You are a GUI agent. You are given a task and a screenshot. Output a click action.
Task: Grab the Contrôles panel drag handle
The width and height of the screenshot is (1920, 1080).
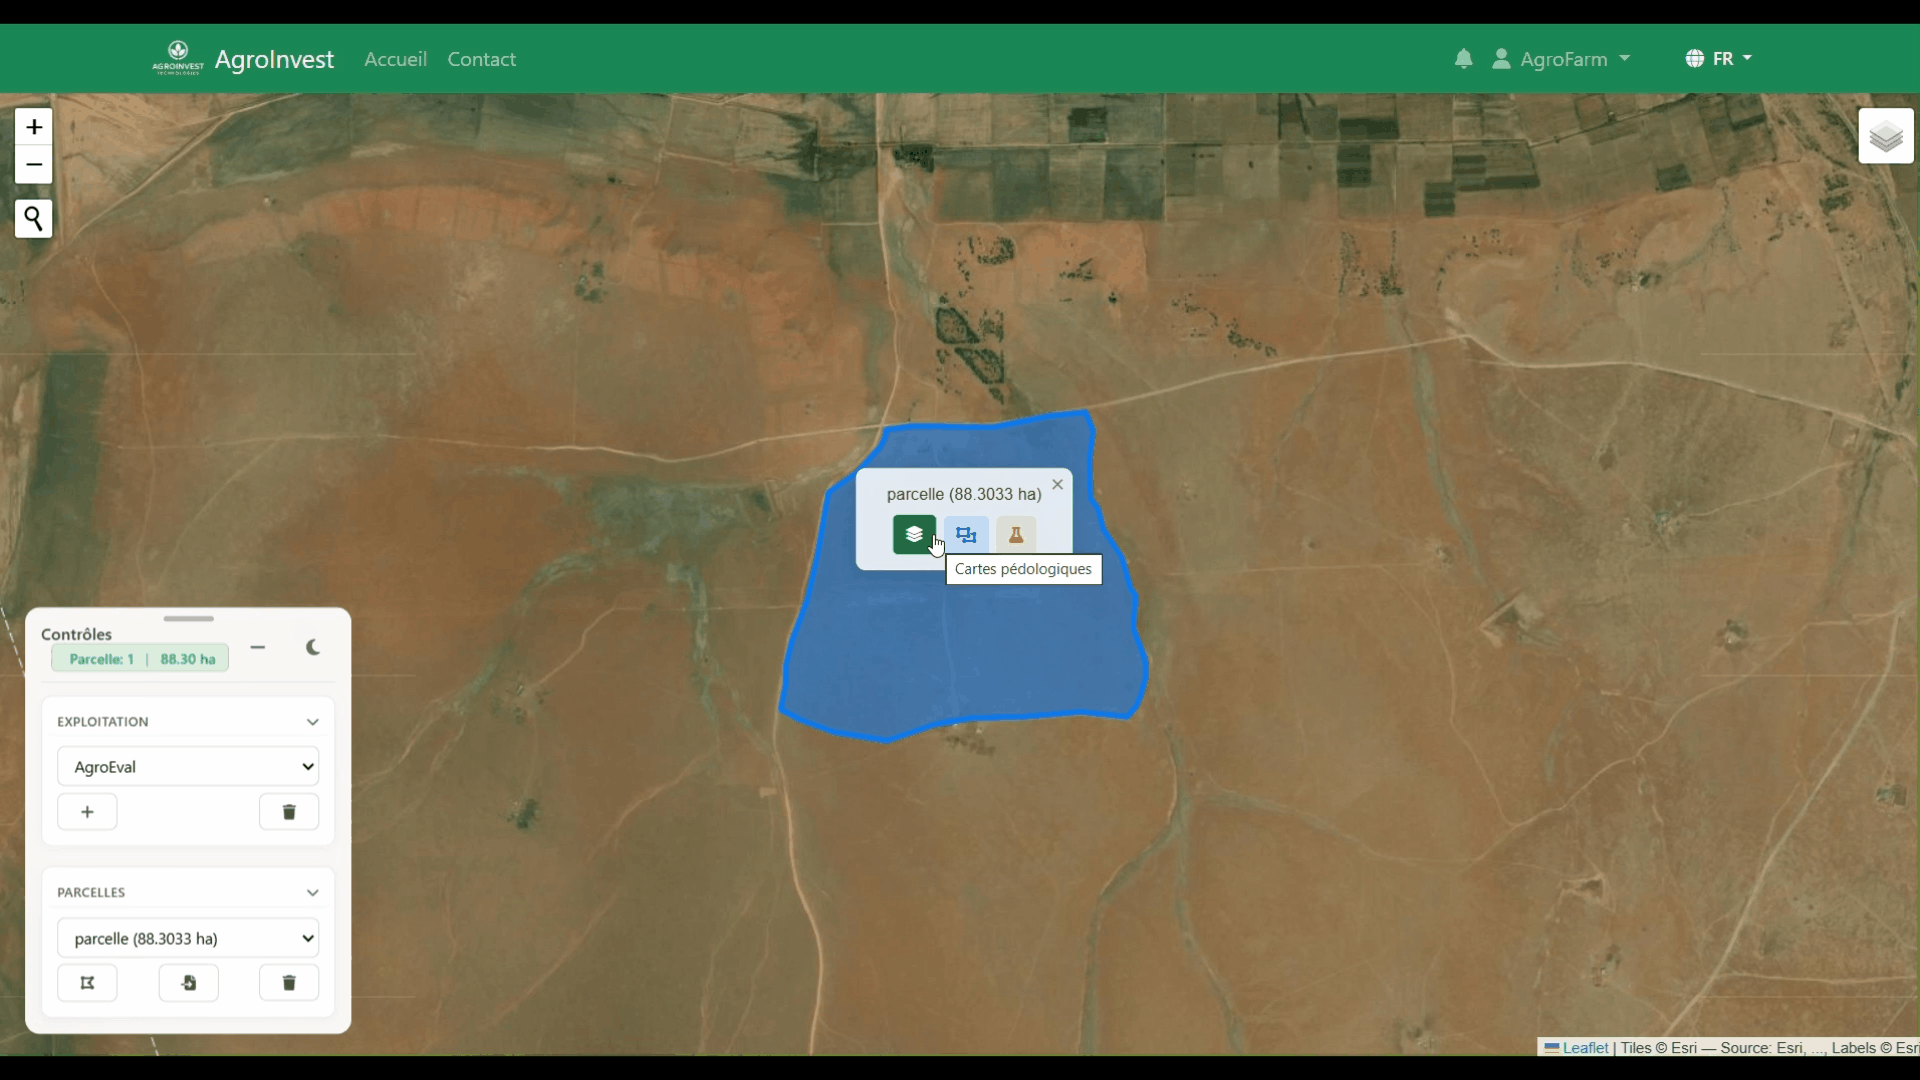(x=188, y=619)
